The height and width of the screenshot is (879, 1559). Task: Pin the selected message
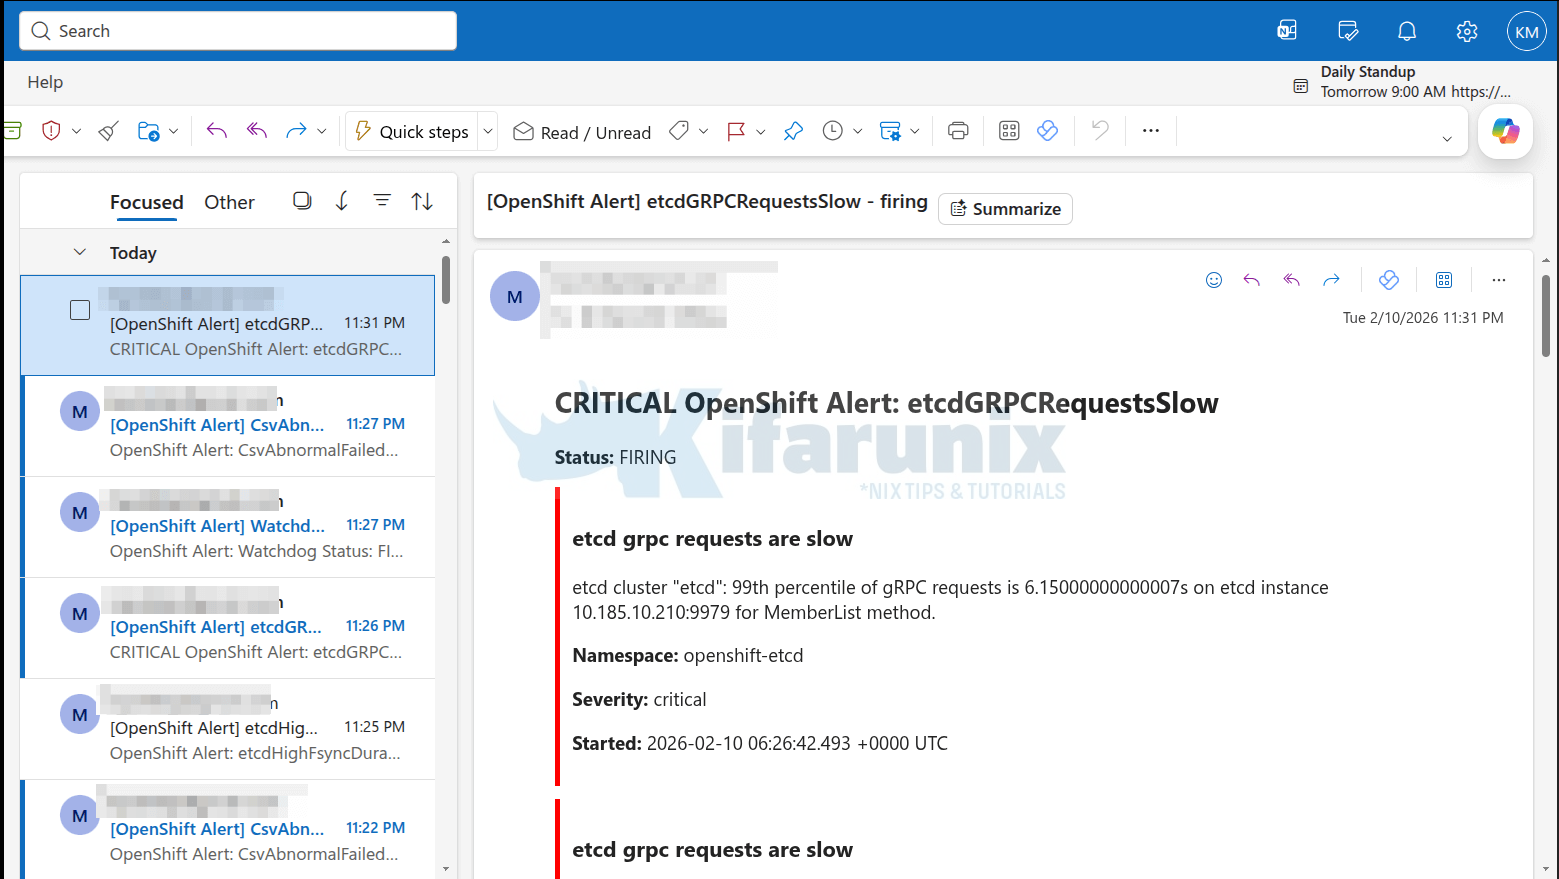tap(793, 130)
